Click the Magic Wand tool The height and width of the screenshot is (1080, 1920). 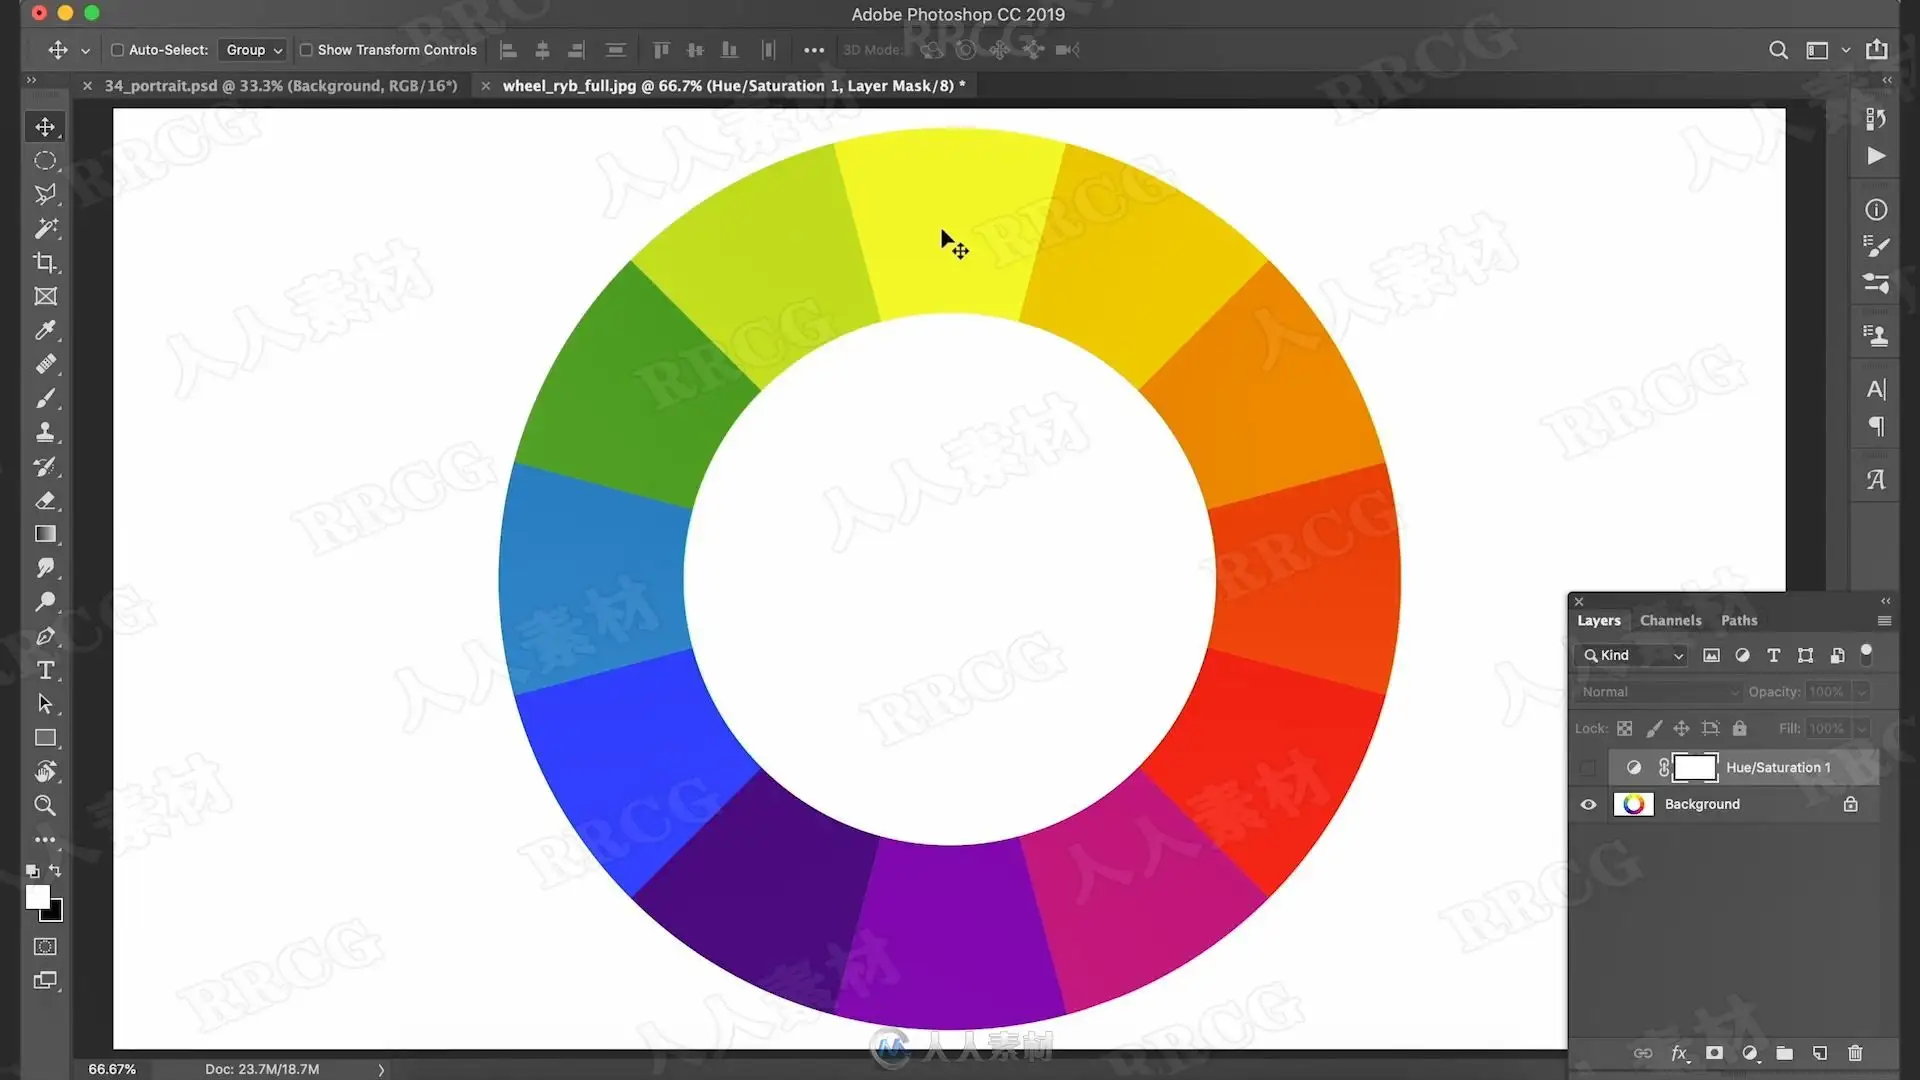coord(45,229)
